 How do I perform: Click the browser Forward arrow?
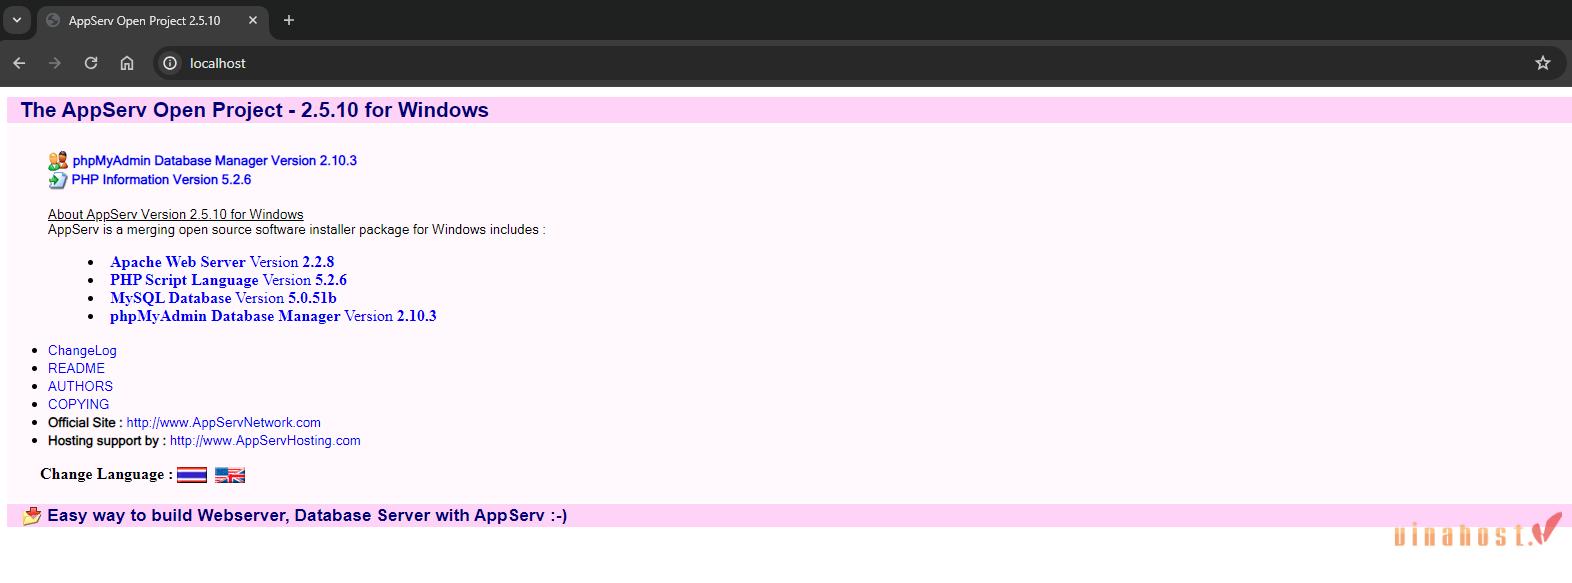tap(55, 63)
